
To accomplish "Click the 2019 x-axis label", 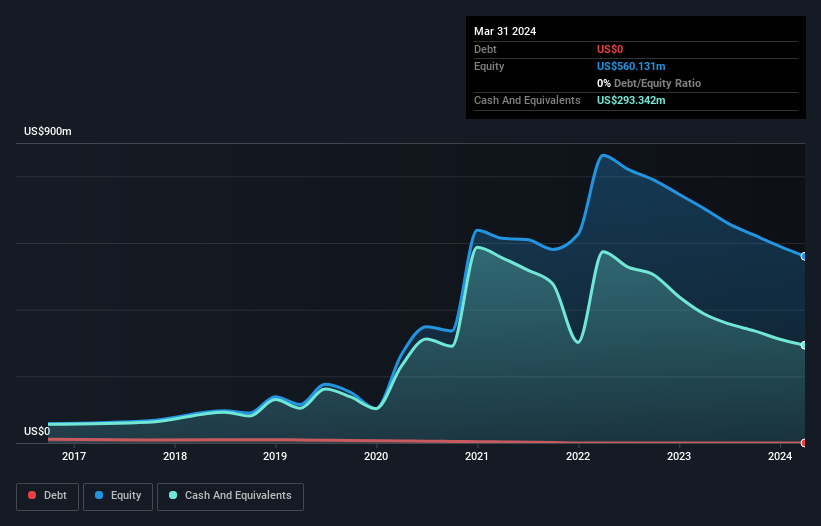I will (275, 456).
